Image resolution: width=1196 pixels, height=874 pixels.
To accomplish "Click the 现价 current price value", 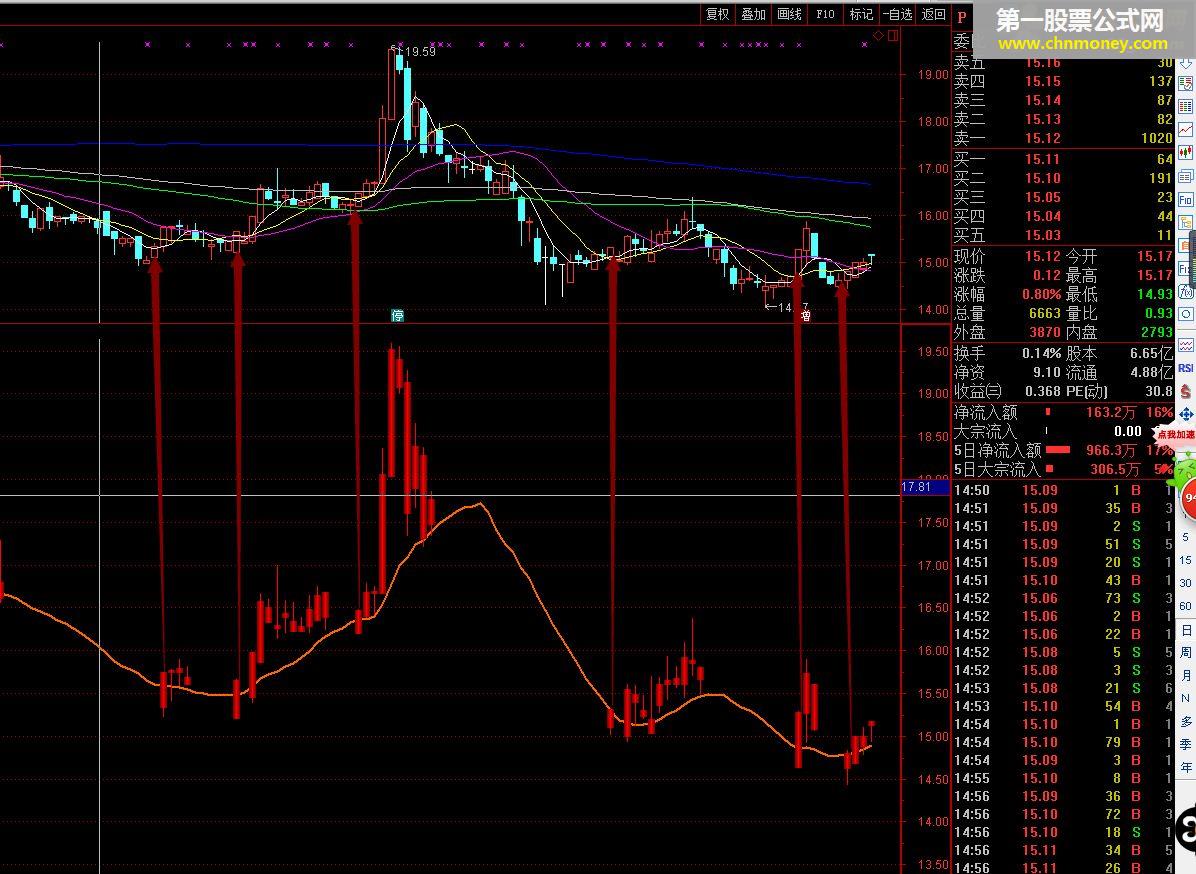I will tap(1043, 256).
